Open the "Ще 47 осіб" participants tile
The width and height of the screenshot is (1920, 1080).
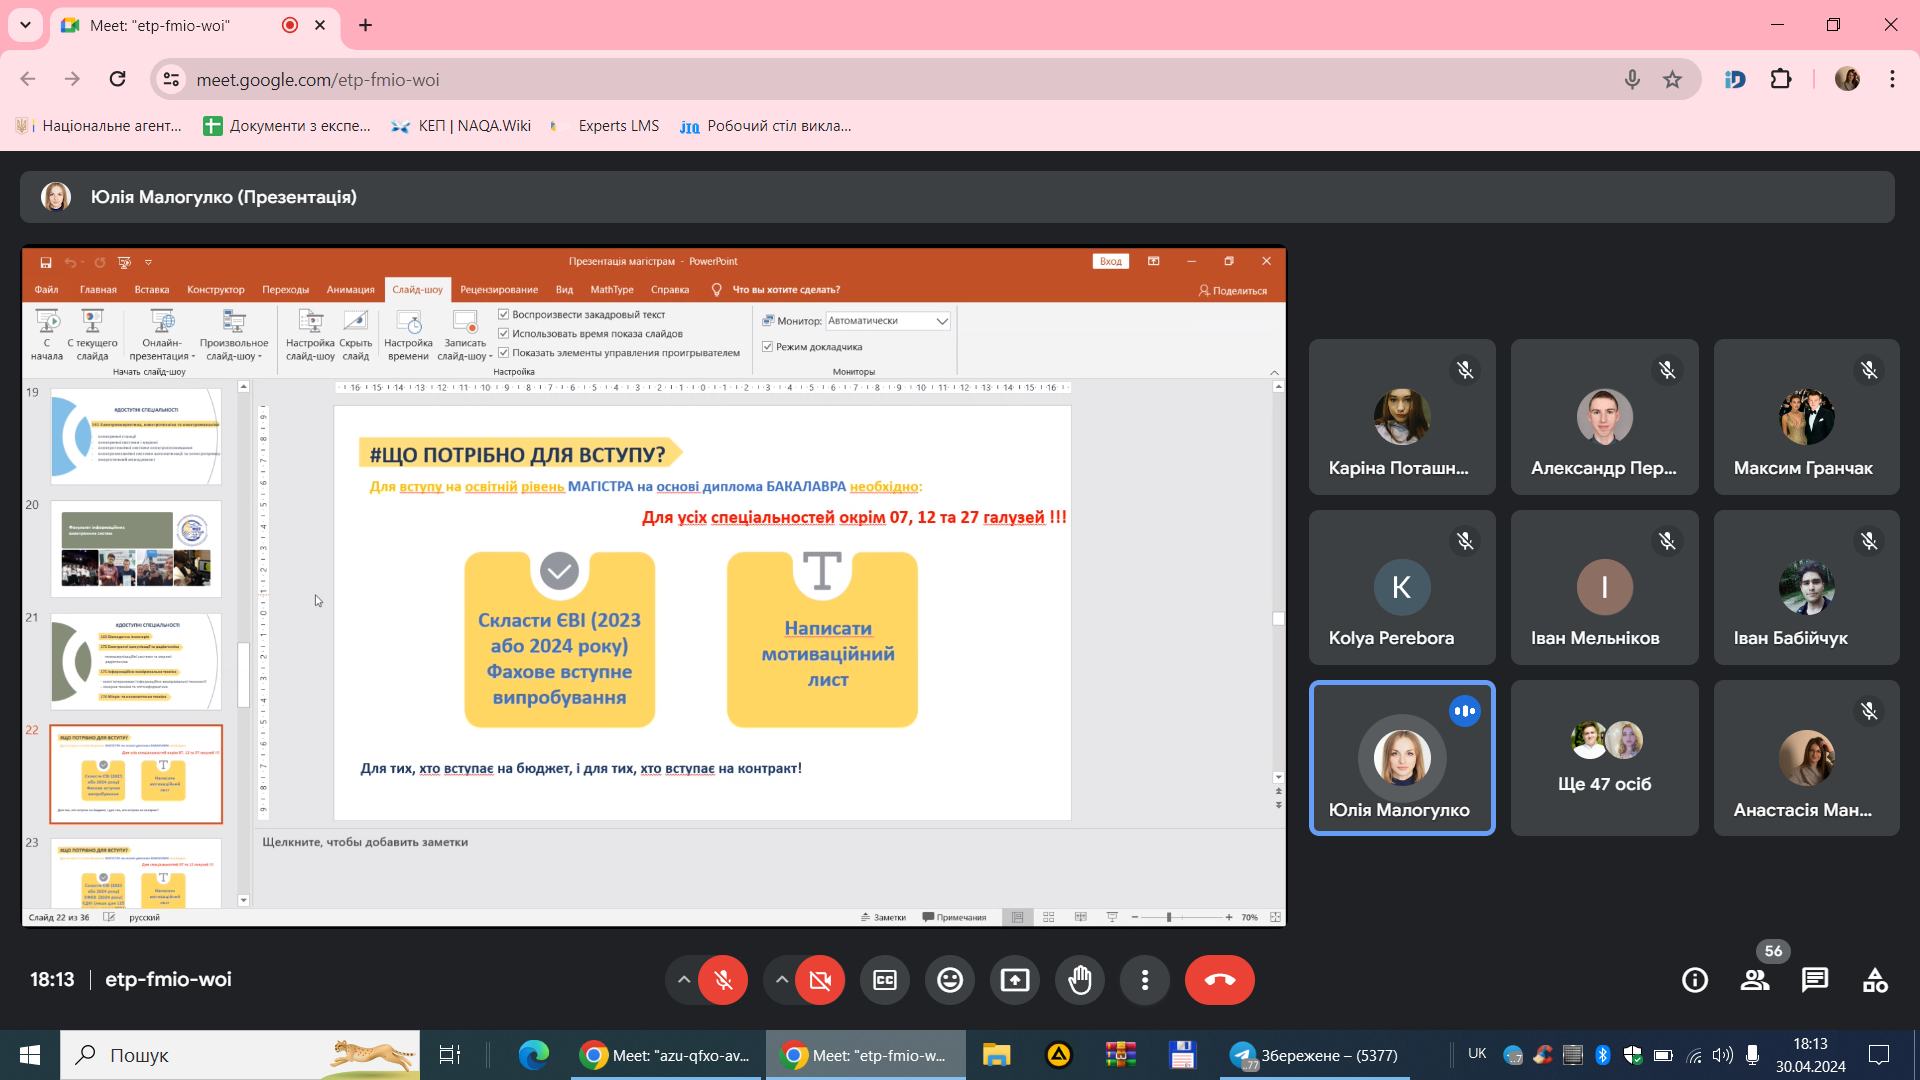1604,758
